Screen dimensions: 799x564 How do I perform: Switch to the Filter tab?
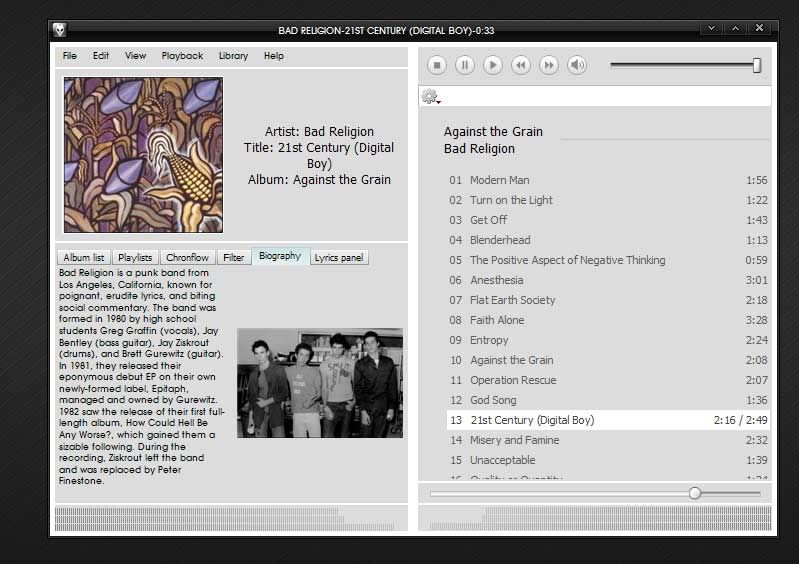tap(233, 257)
